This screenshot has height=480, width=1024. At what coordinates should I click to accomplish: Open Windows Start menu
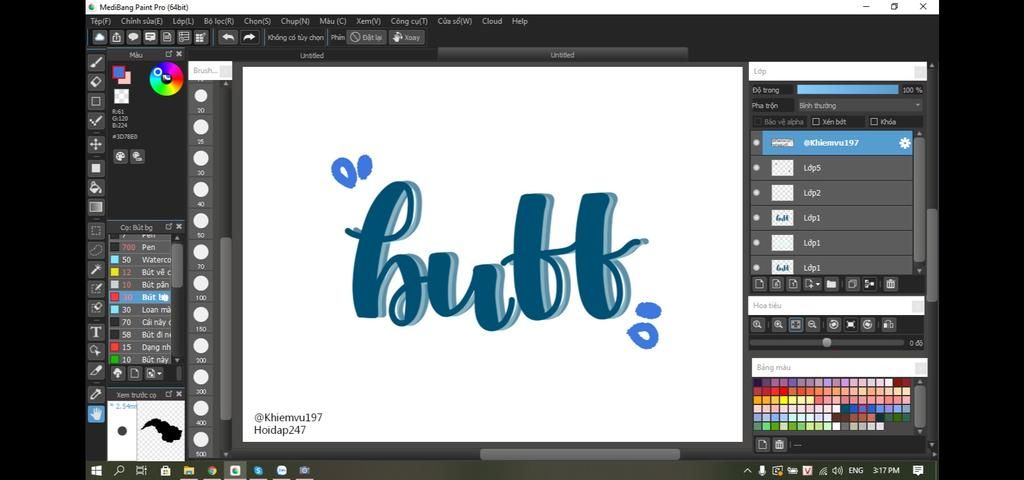click(x=97, y=470)
